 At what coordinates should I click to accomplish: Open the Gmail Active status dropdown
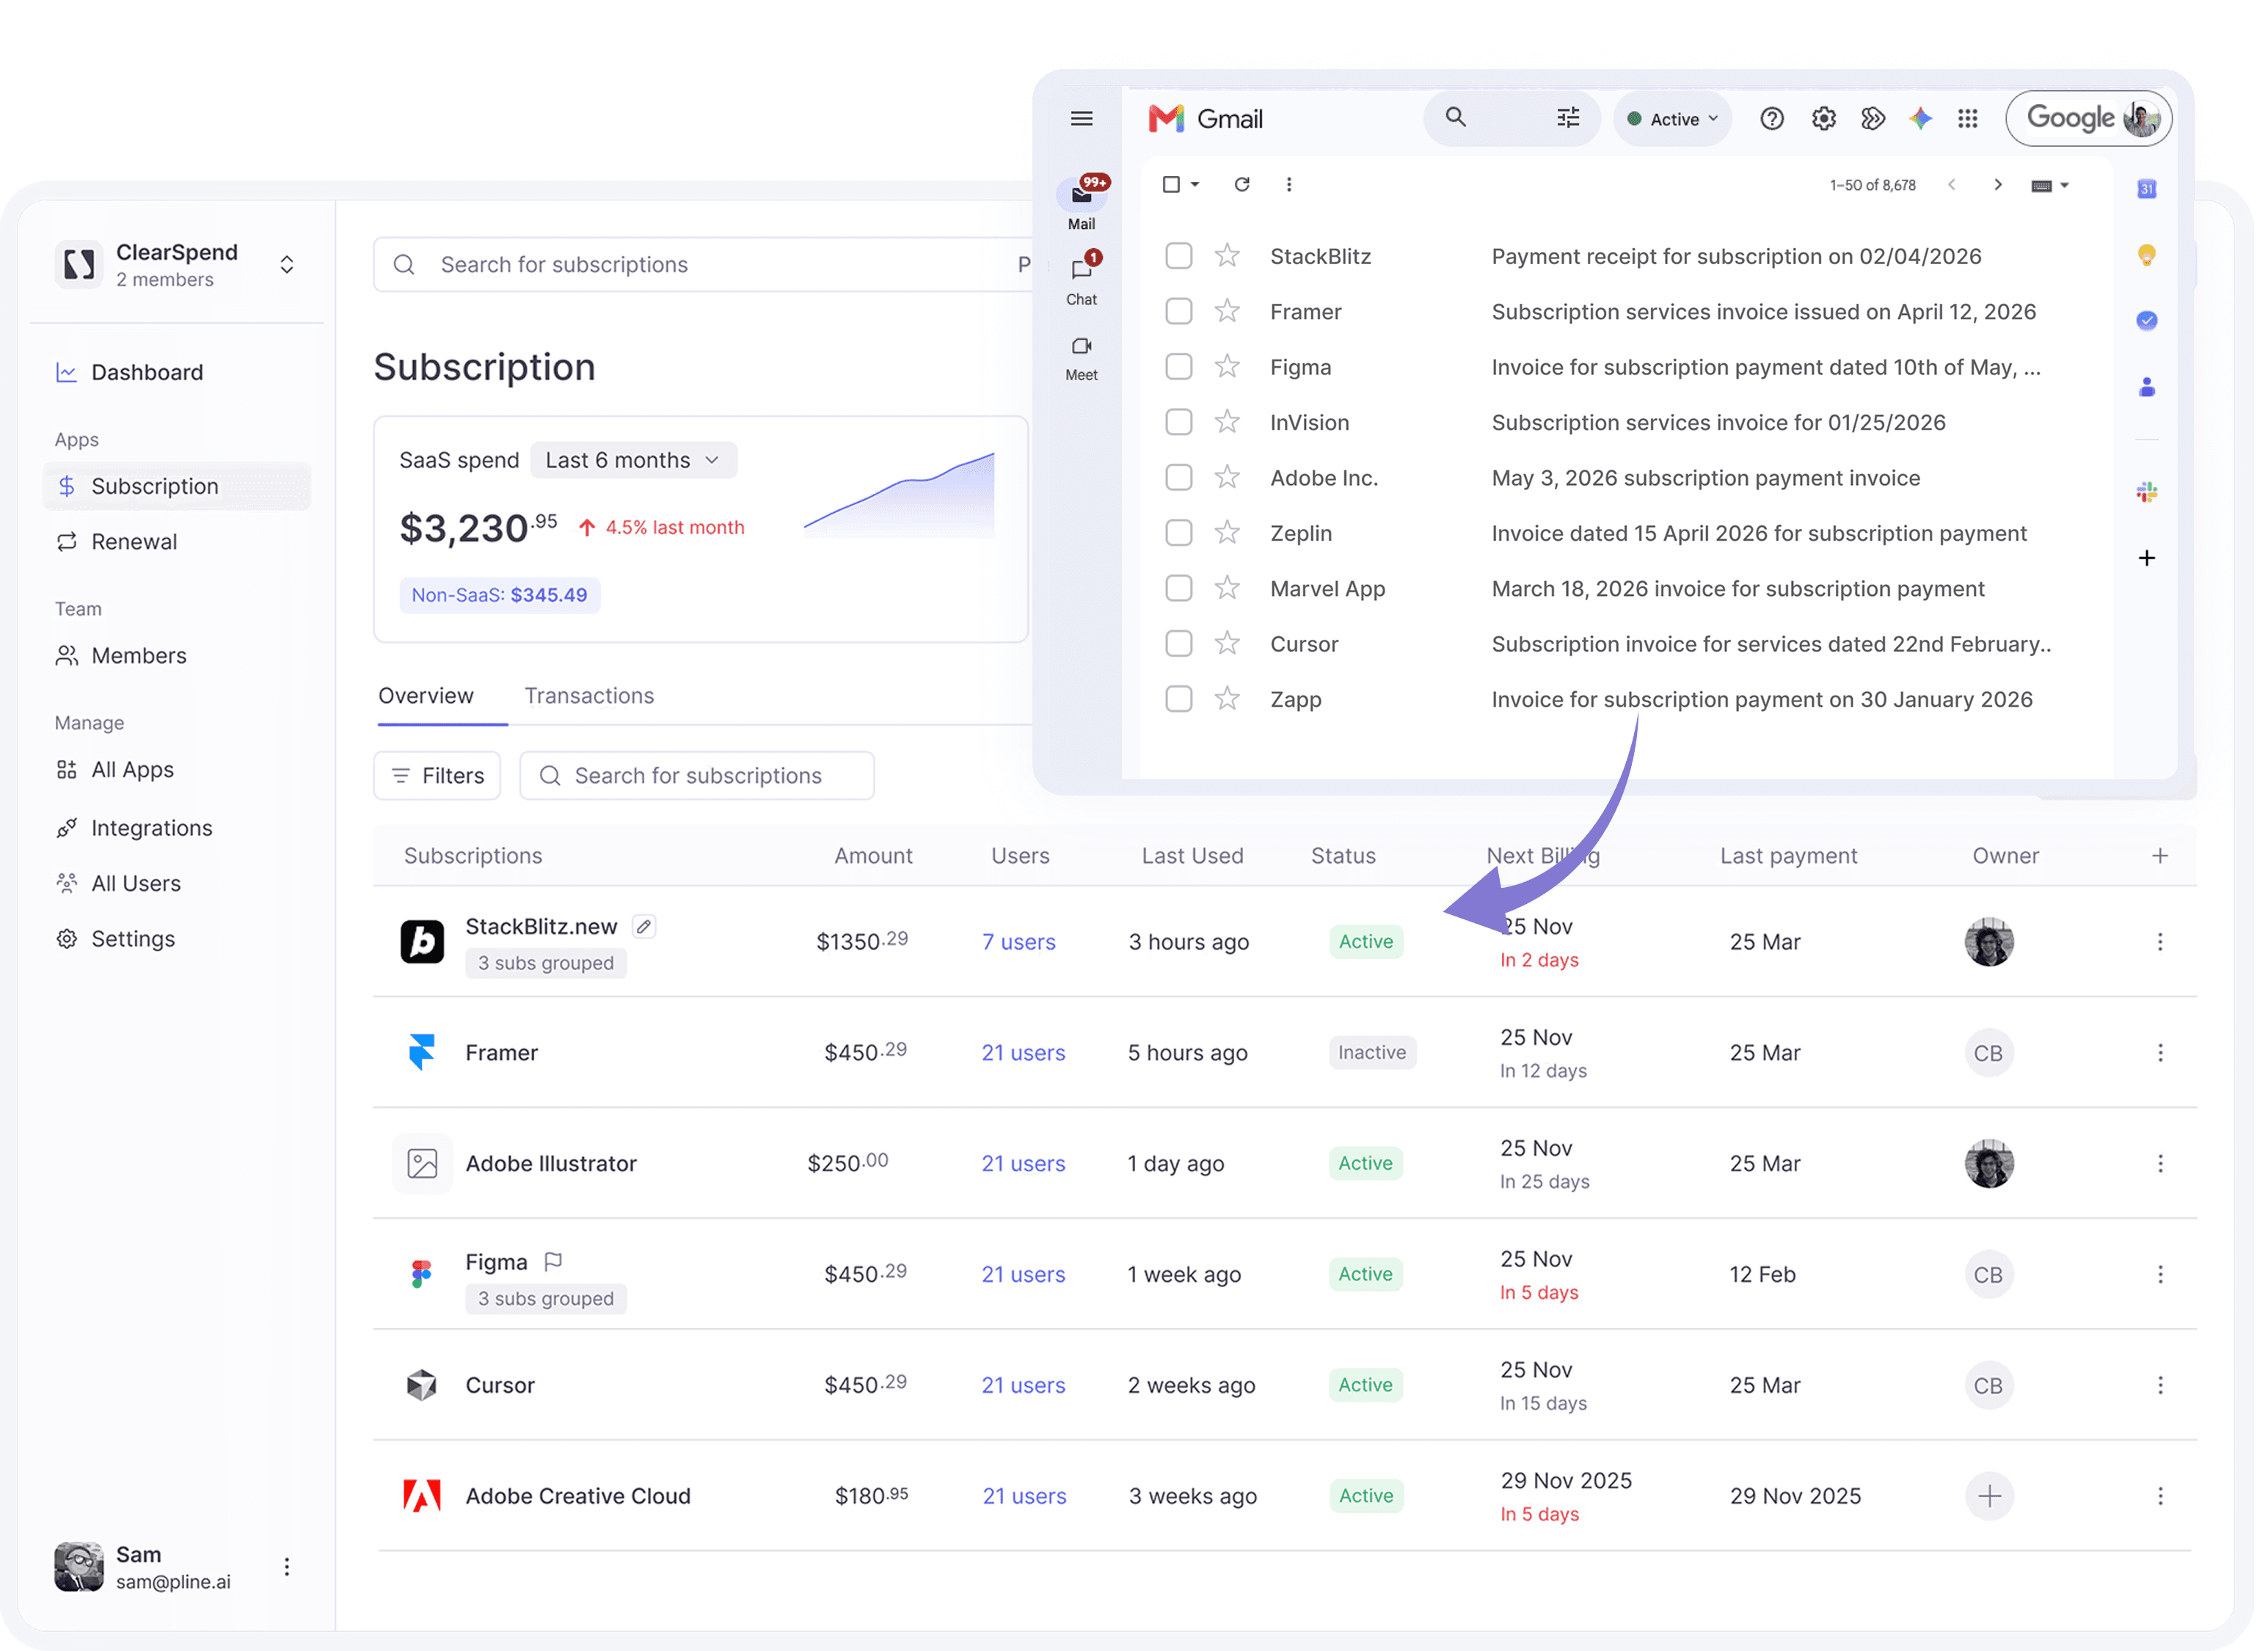click(1672, 119)
